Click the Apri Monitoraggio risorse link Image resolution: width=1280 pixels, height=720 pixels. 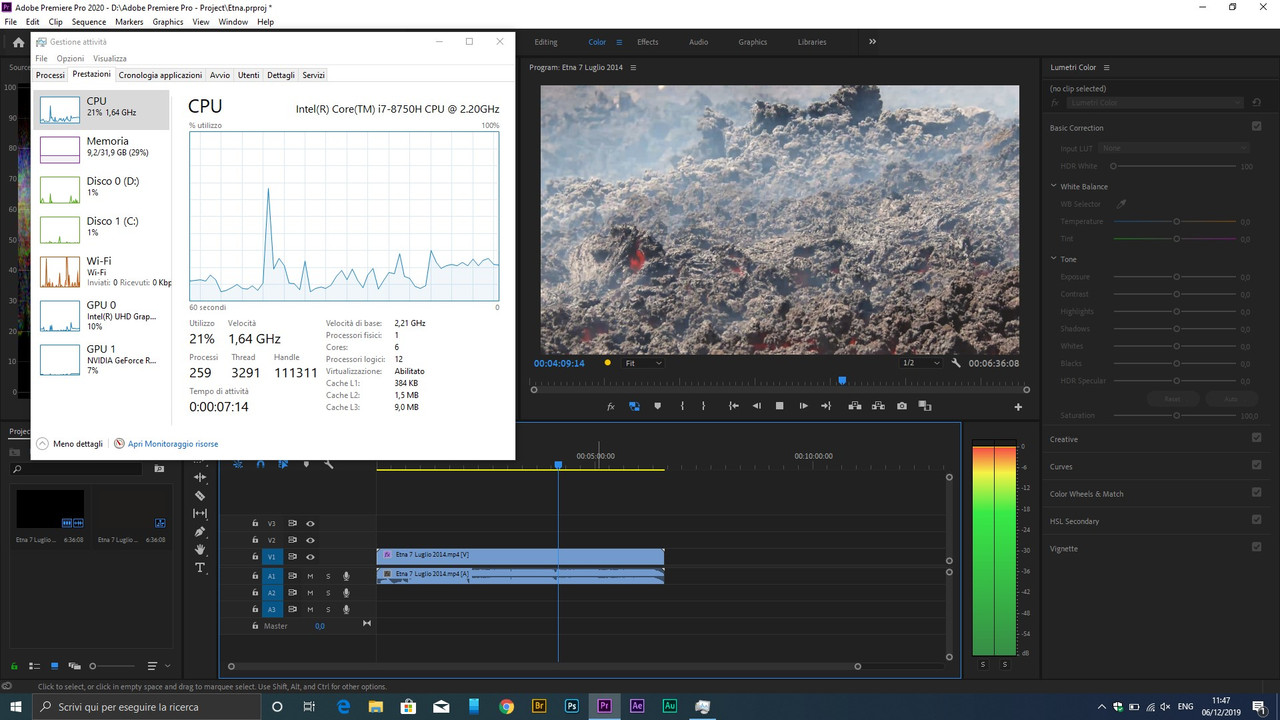tap(172, 444)
